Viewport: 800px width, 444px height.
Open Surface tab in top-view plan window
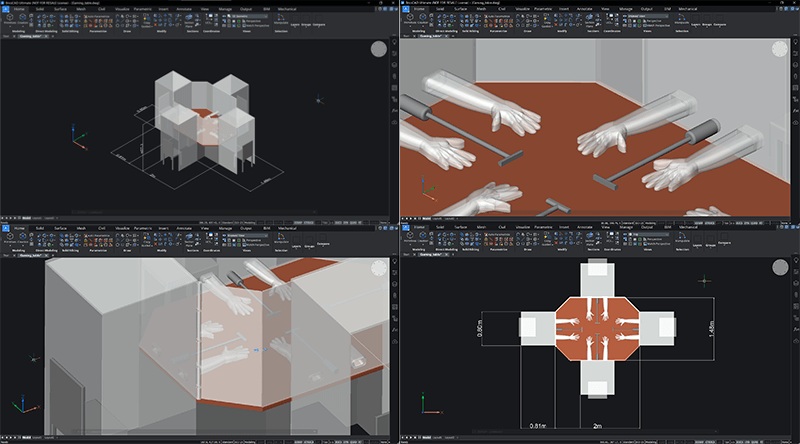460,228
